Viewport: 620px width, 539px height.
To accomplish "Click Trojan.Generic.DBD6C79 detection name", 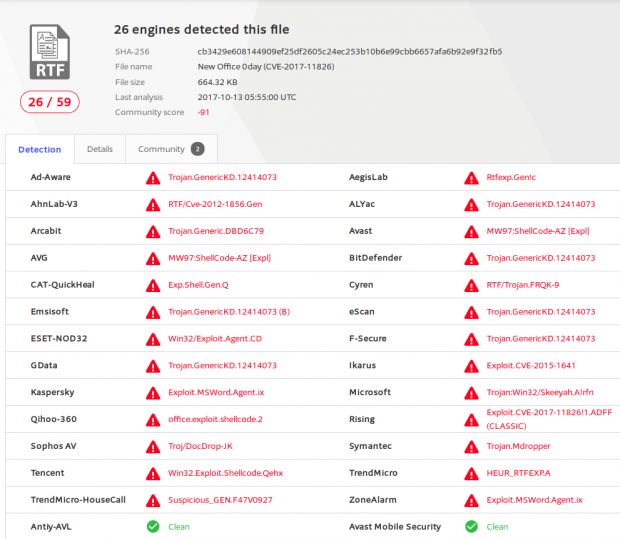I will (216, 231).
